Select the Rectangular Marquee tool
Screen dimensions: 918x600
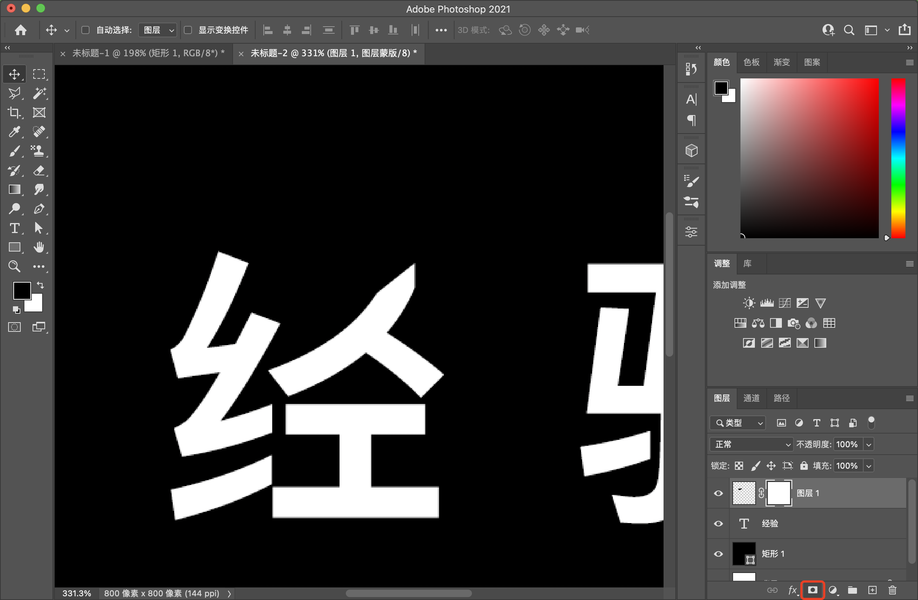click(39, 74)
